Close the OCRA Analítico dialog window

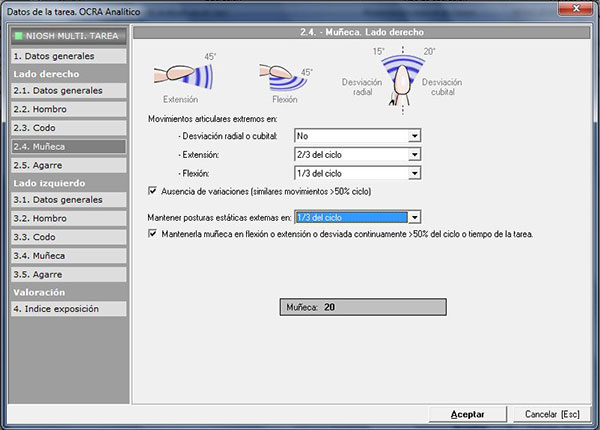(575, 8)
